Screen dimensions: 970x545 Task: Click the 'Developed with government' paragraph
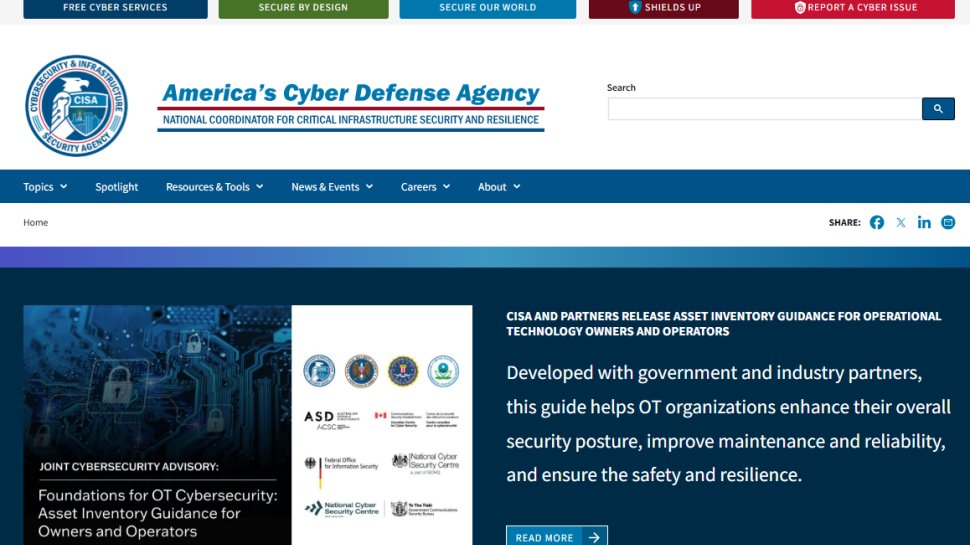point(729,424)
